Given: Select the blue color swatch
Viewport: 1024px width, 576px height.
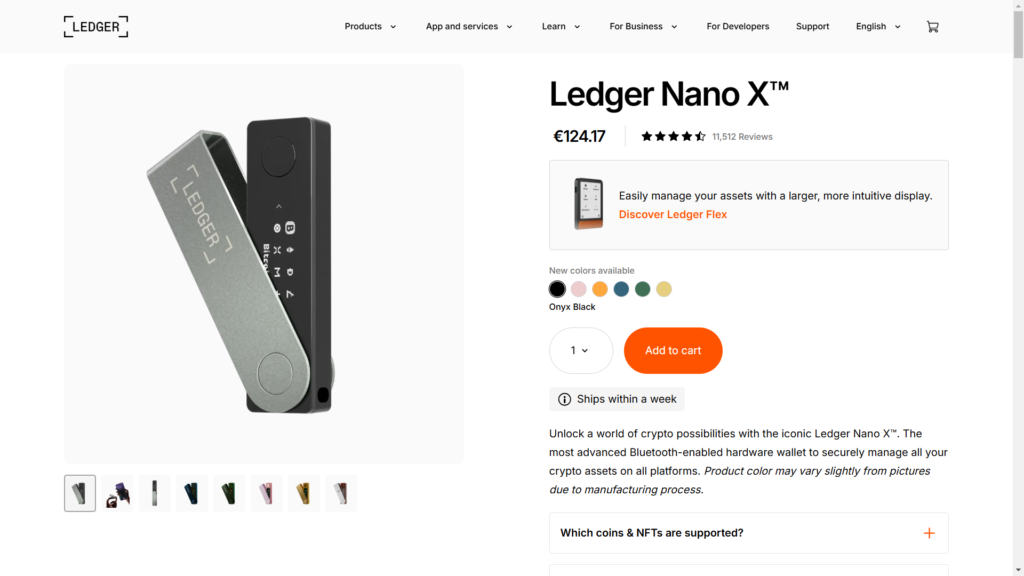Looking at the screenshot, I should coord(621,289).
